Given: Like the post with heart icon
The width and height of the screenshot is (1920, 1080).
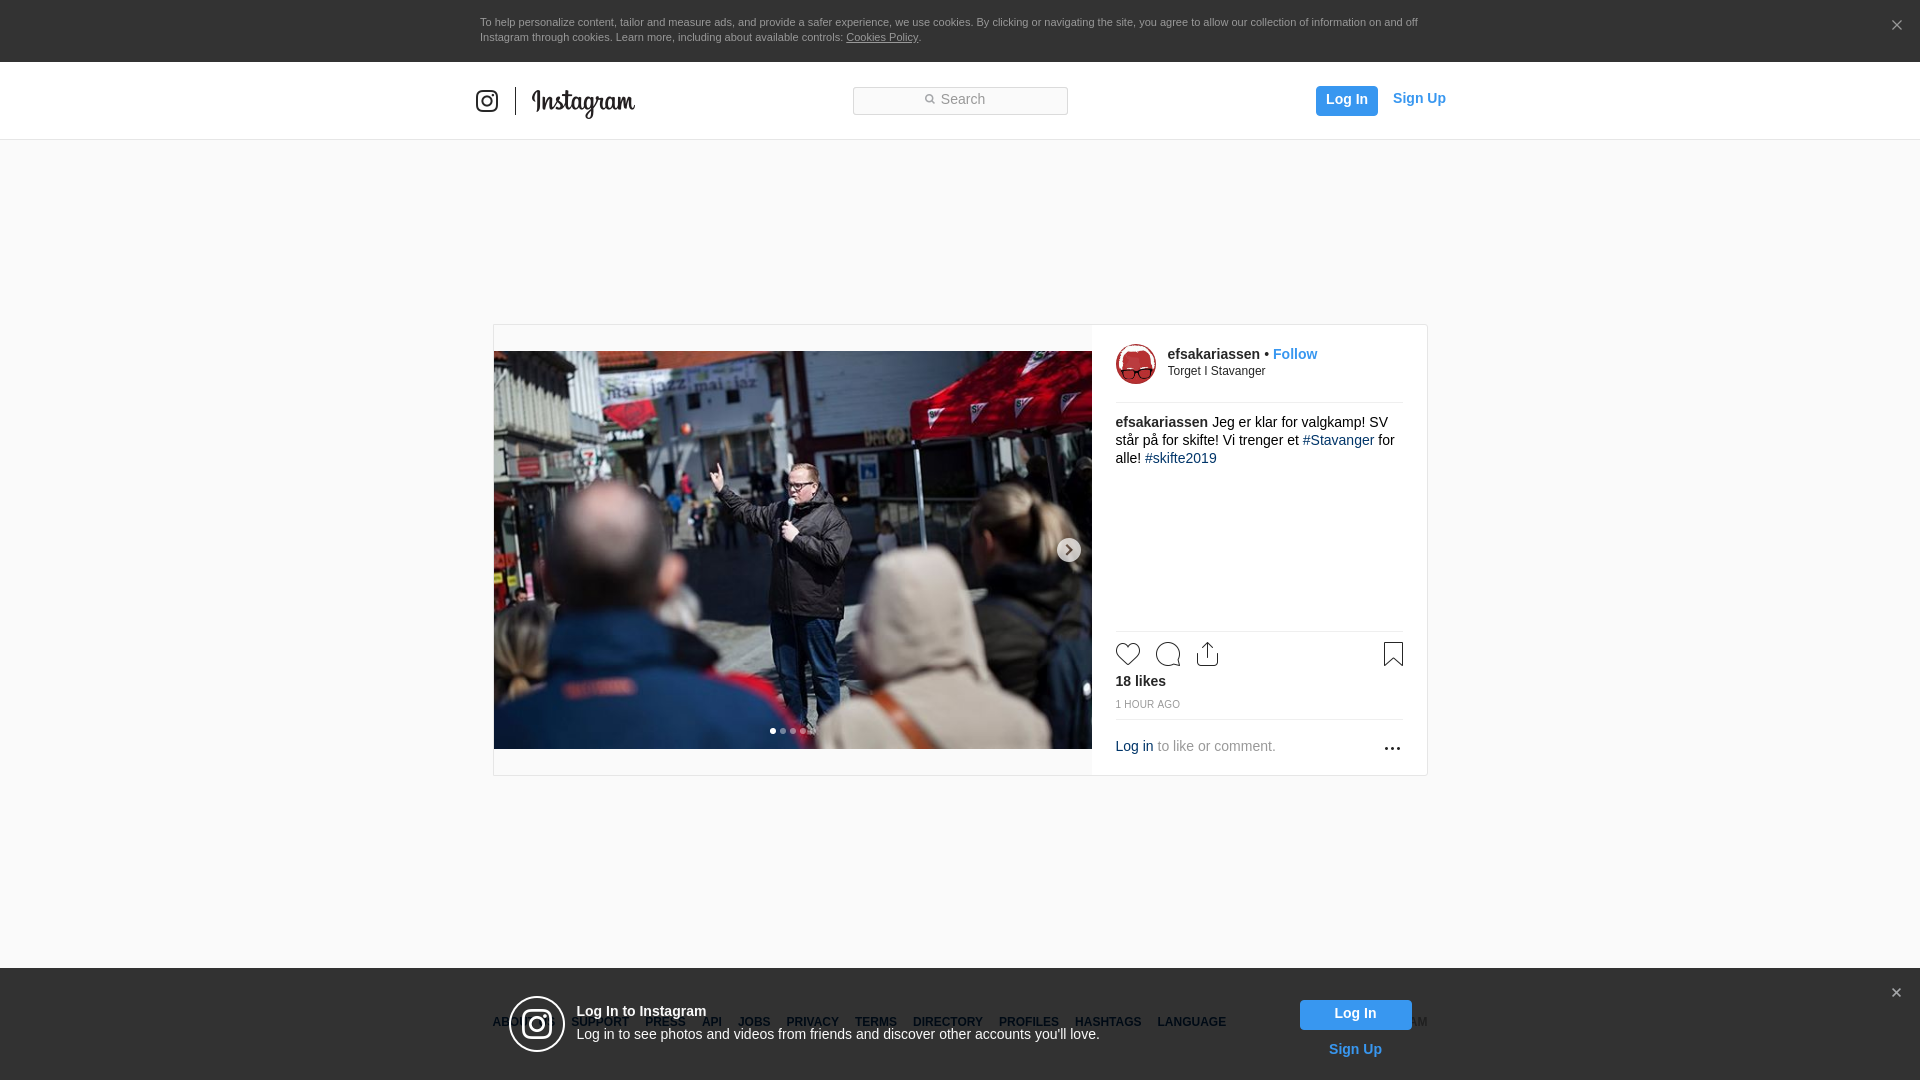Looking at the screenshot, I should [x=1128, y=654].
